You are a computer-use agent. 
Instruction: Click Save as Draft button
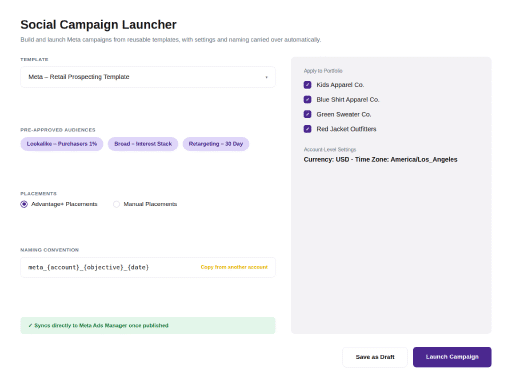(x=375, y=357)
